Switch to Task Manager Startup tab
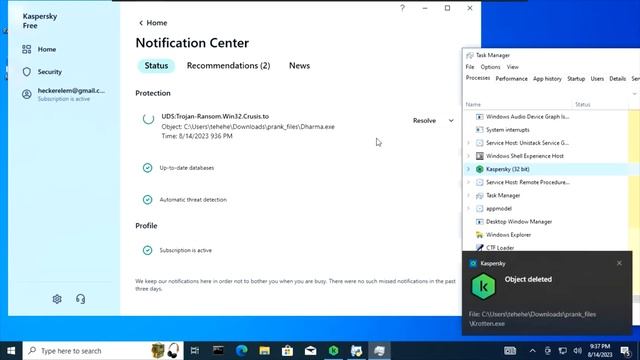Image resolution: width=640 pixels, height=360 pixels. [x=576, y=79]
